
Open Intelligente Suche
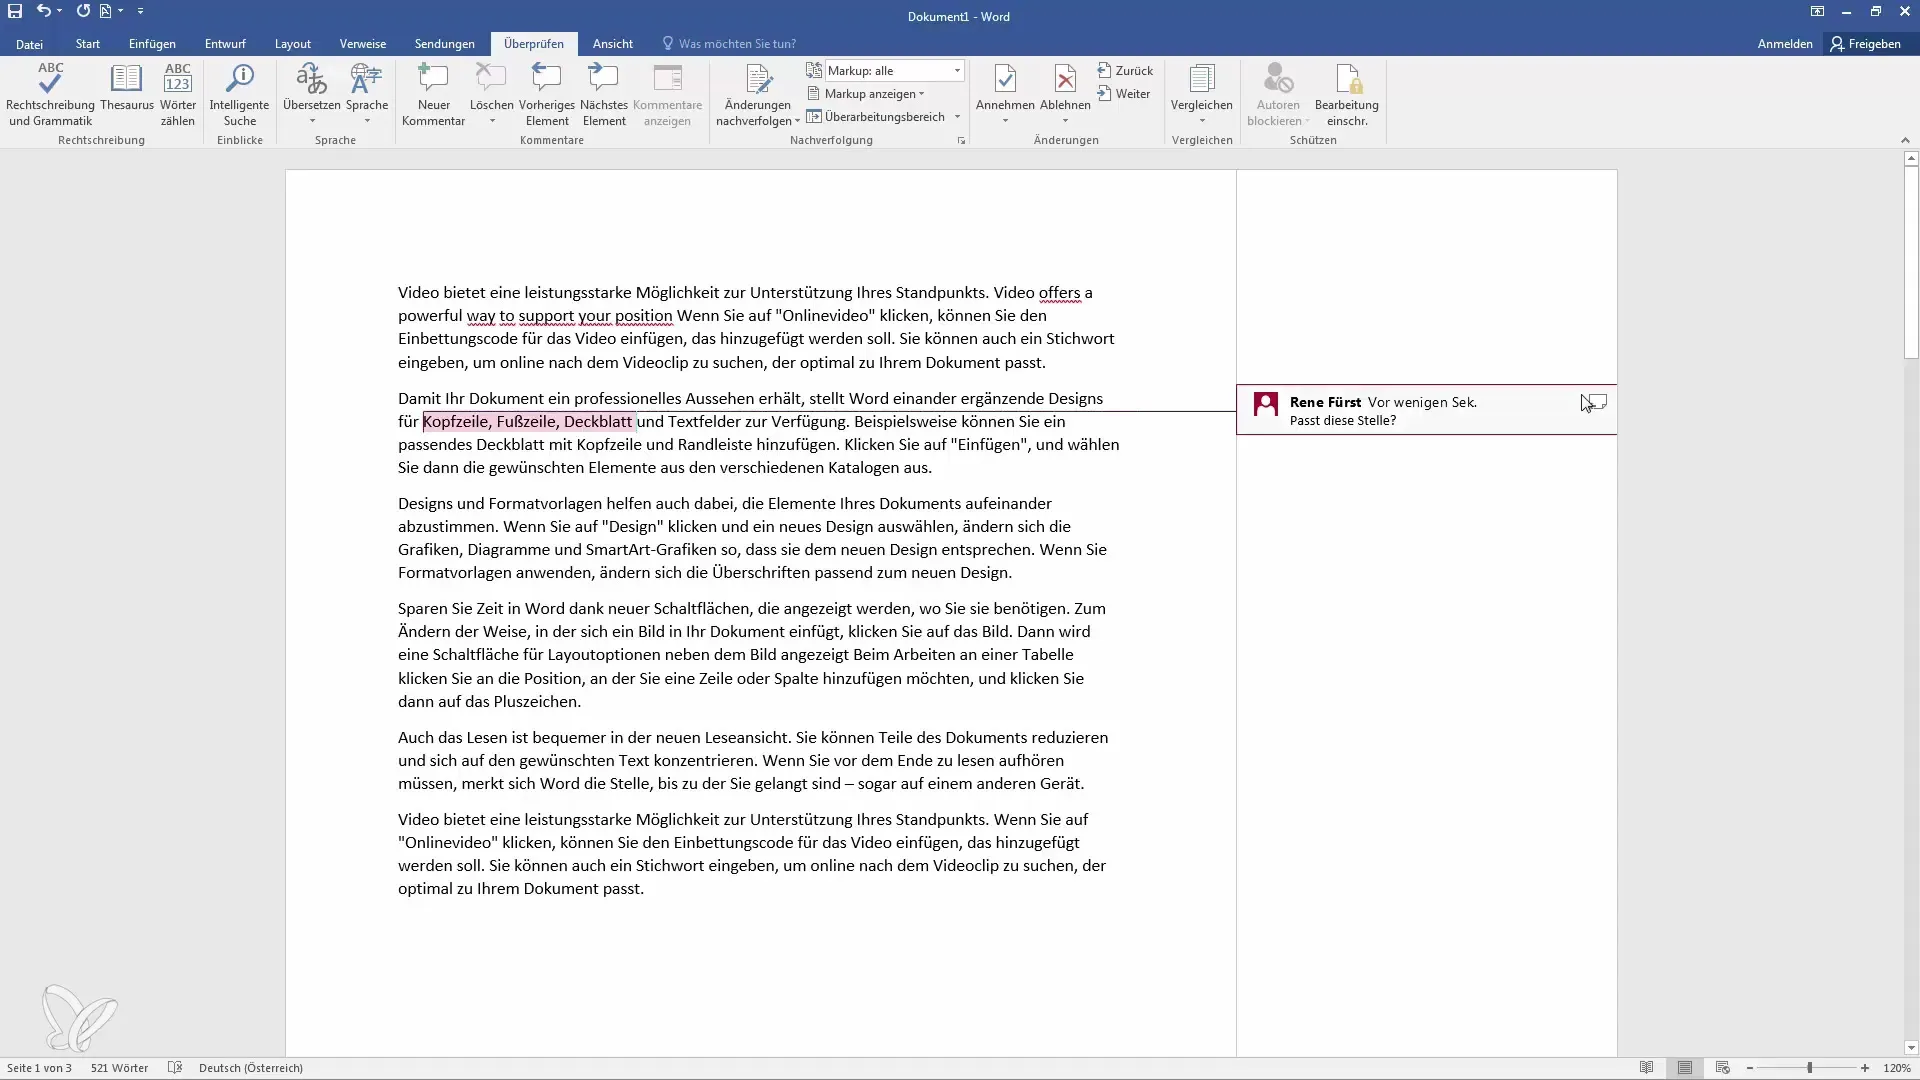click(239, 94)
